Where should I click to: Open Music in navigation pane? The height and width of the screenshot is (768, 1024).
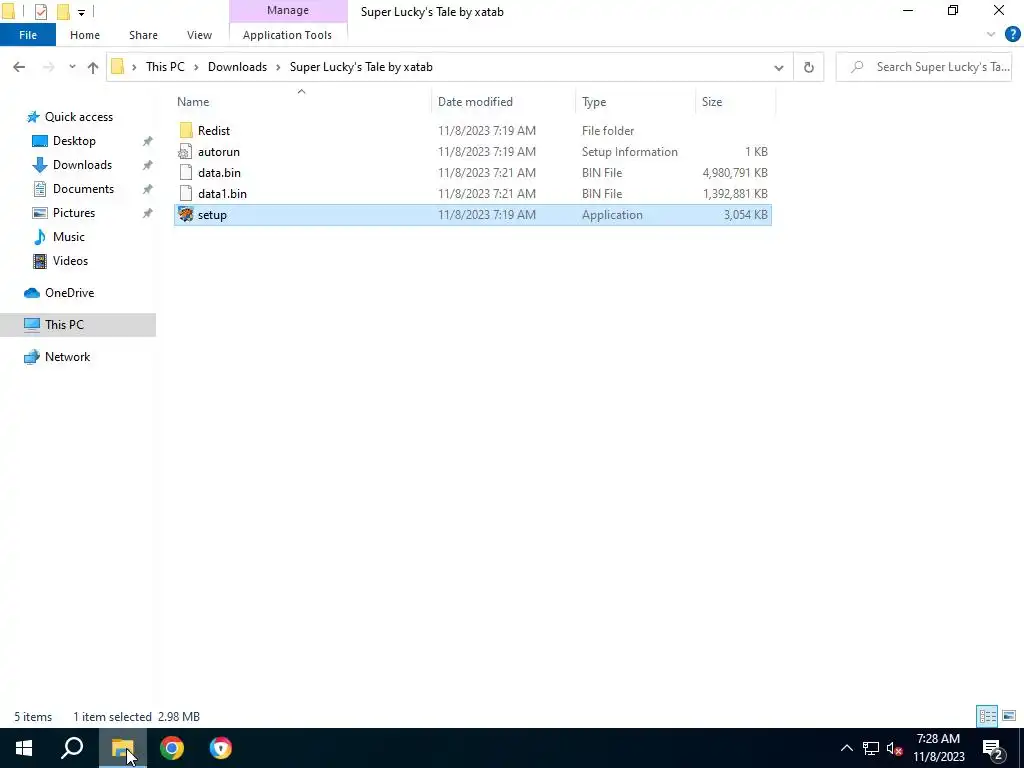(69, 237)
